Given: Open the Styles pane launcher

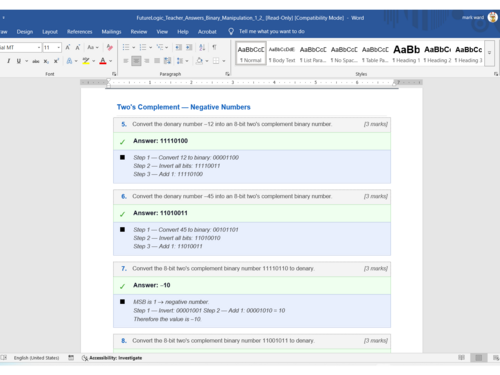Looking at the screenshot, I should [x=496, y=74].
